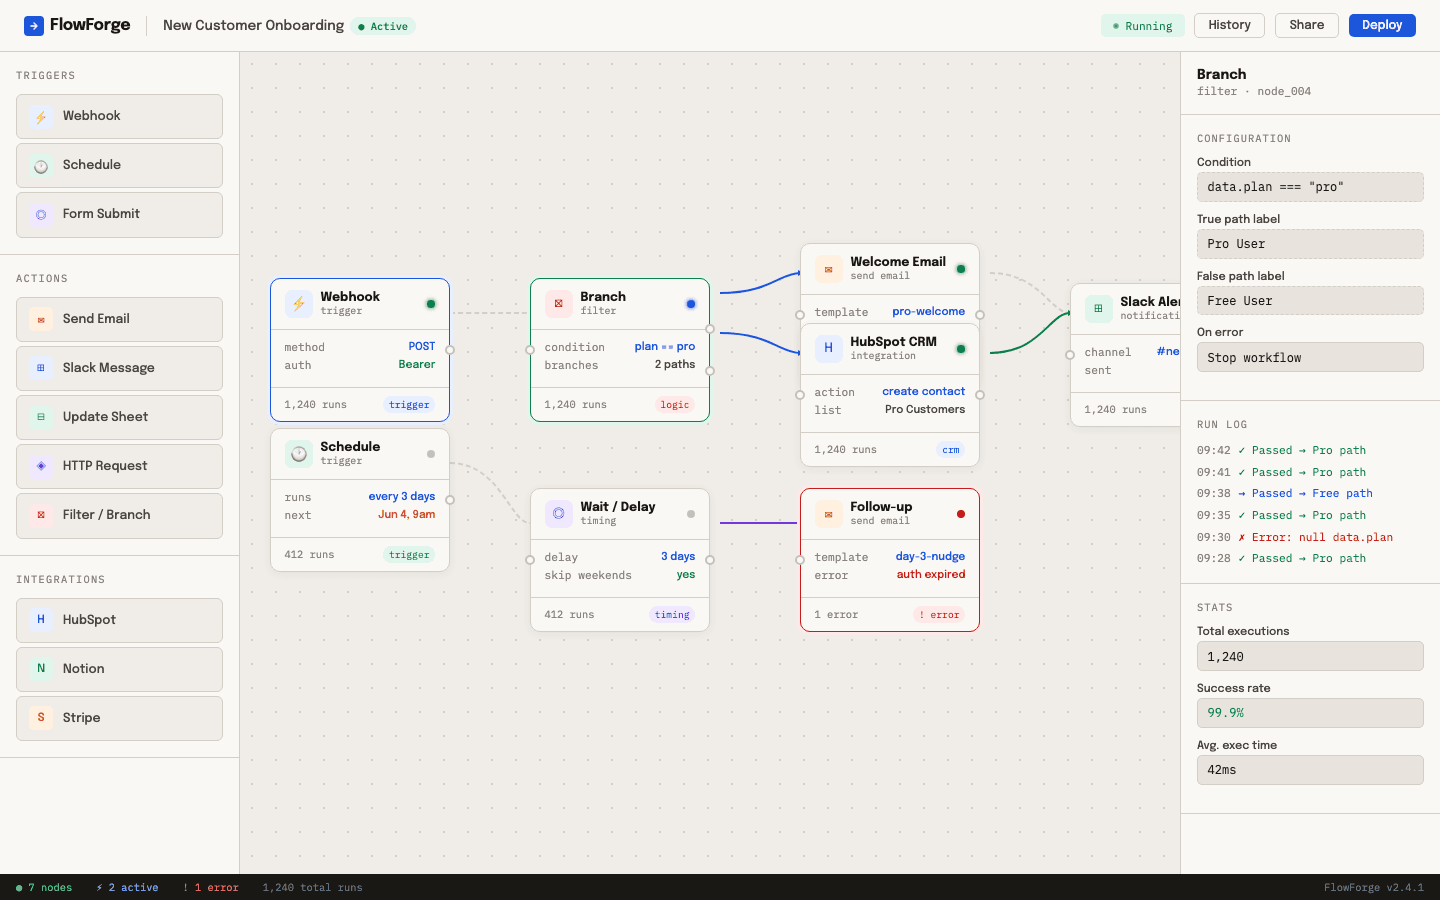
Task: Click the Wait / Delay node output port
Action: [710, 560]
